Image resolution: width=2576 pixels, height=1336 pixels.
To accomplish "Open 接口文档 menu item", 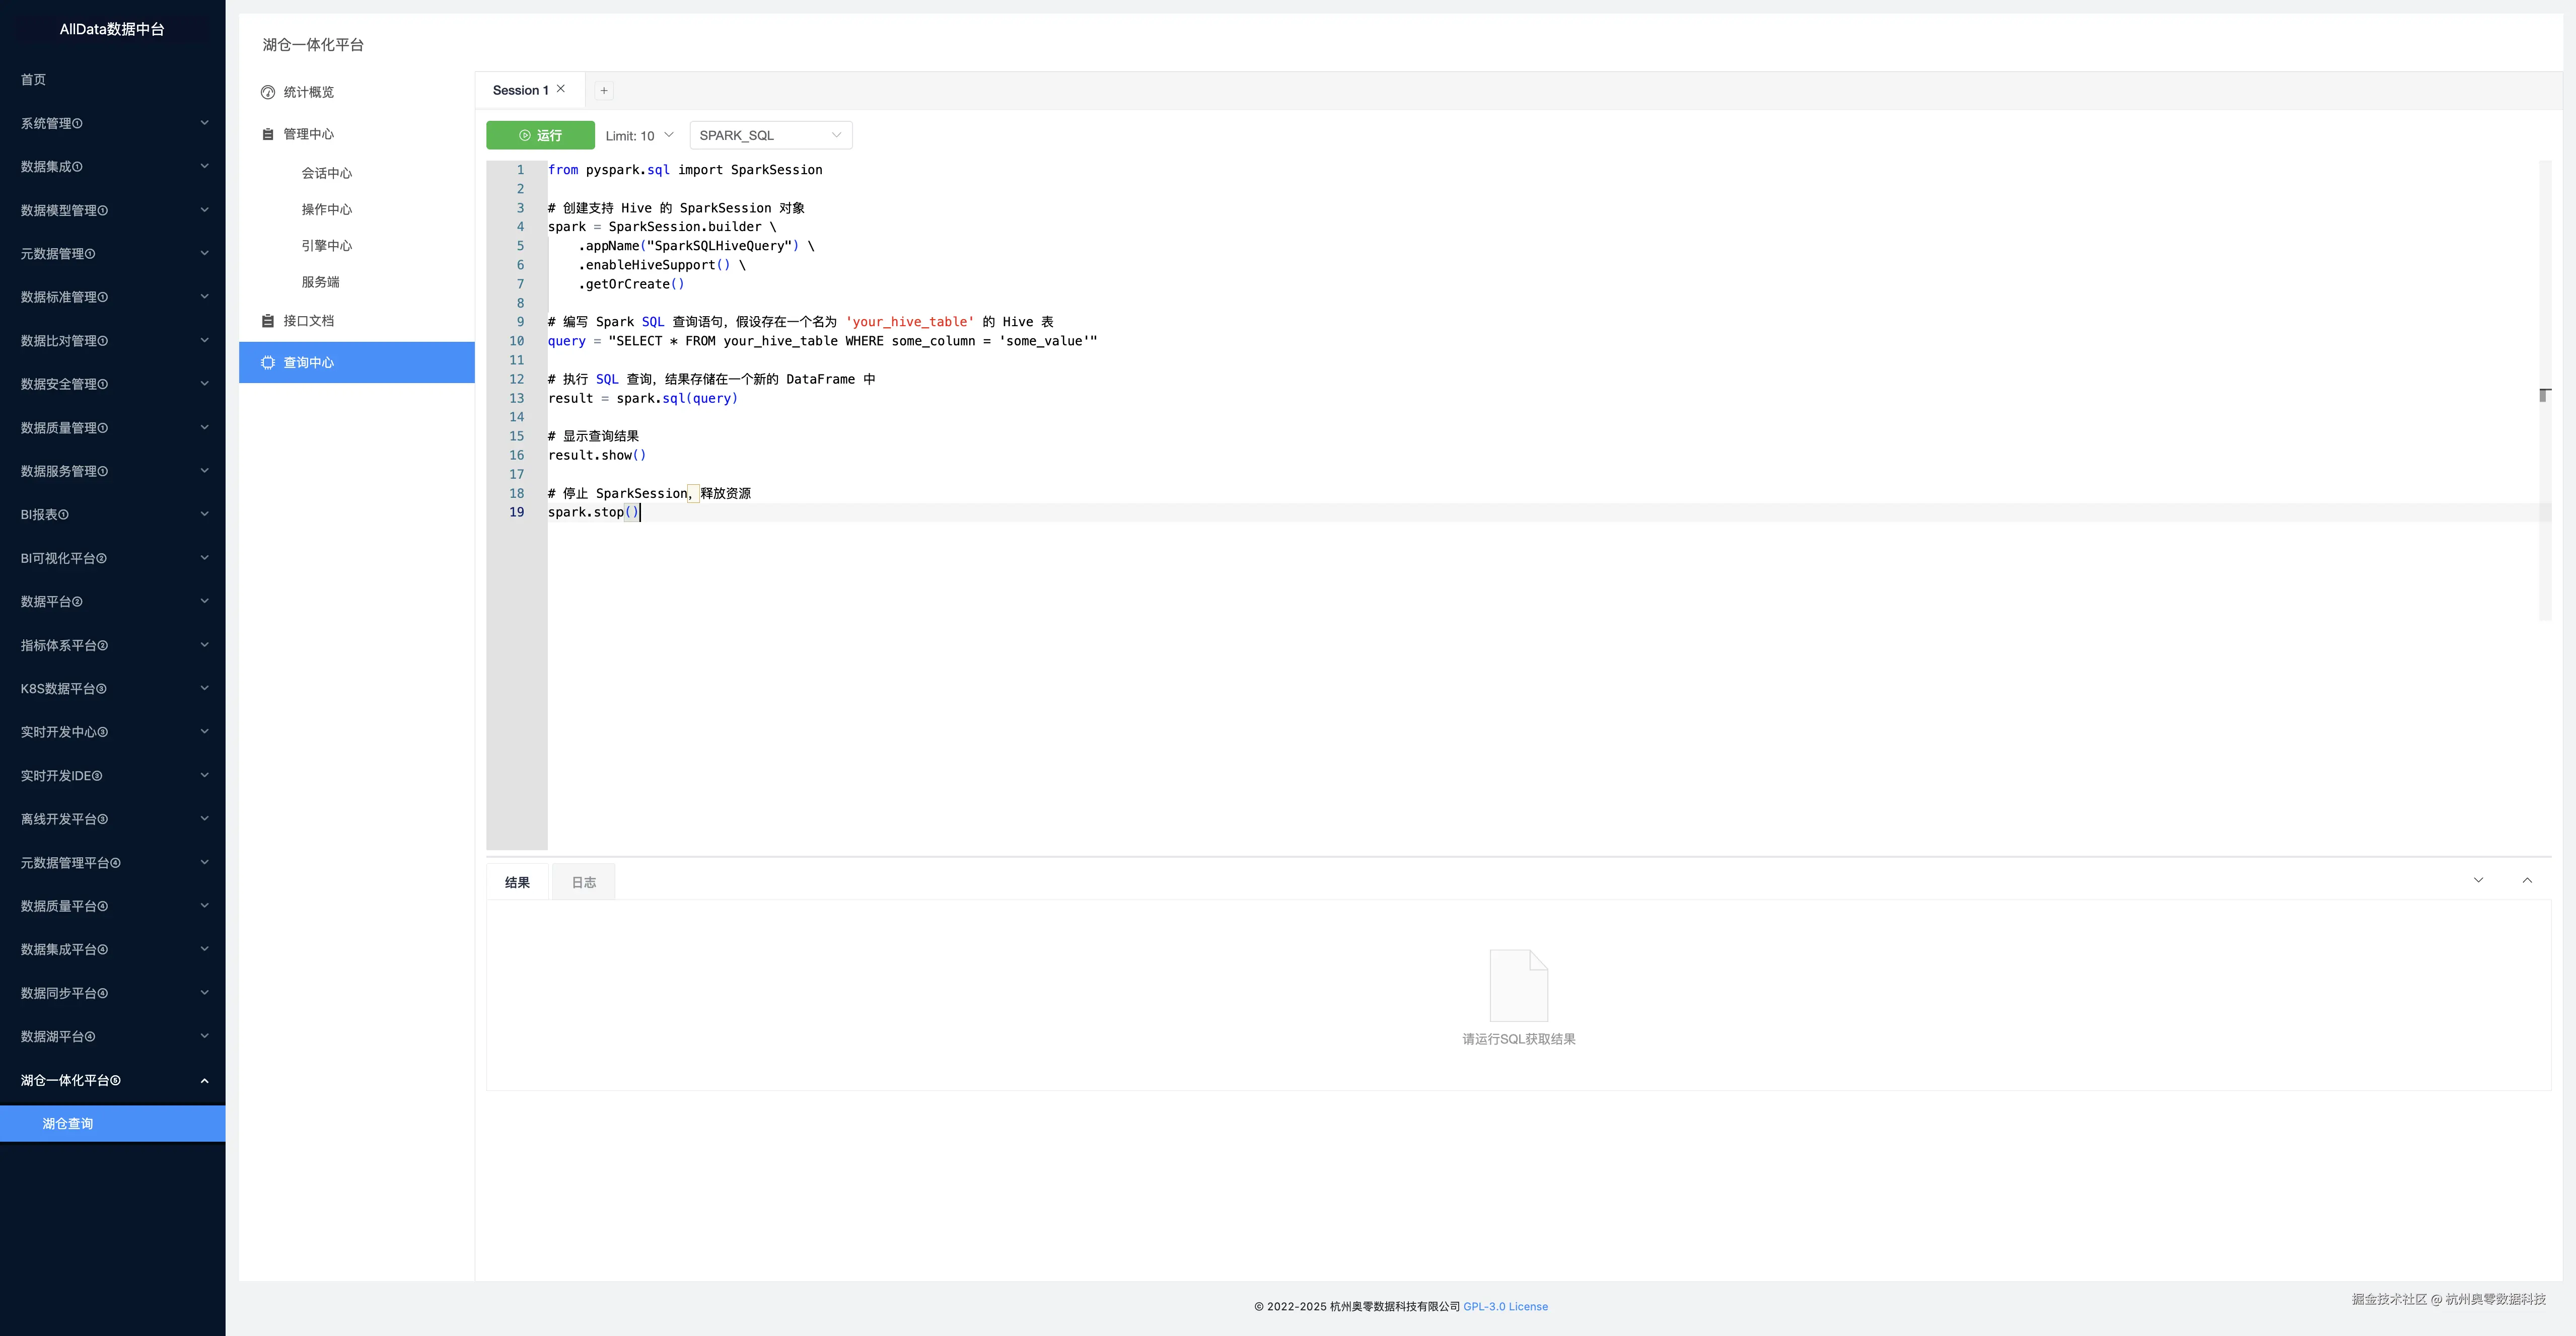I will (357, 321).
